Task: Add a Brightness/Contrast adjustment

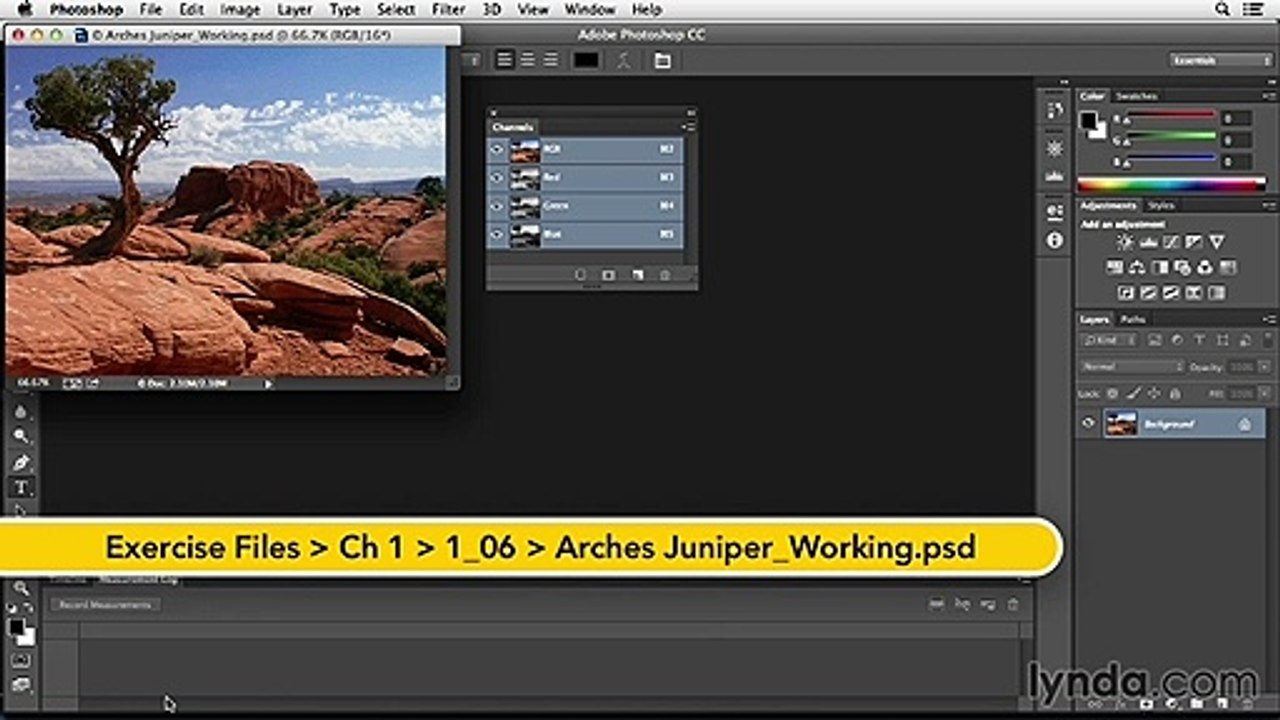Action: (1125, 242)
